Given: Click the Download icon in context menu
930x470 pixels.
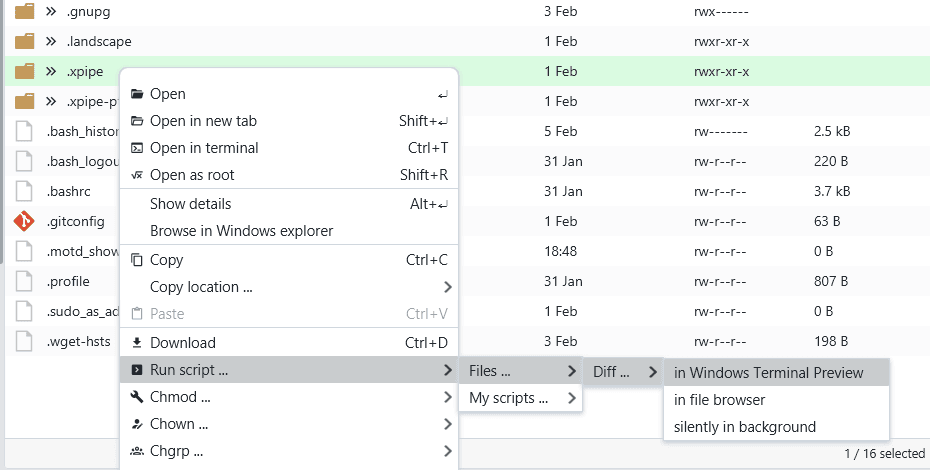Looking at the screenshot, I should 137,343.
